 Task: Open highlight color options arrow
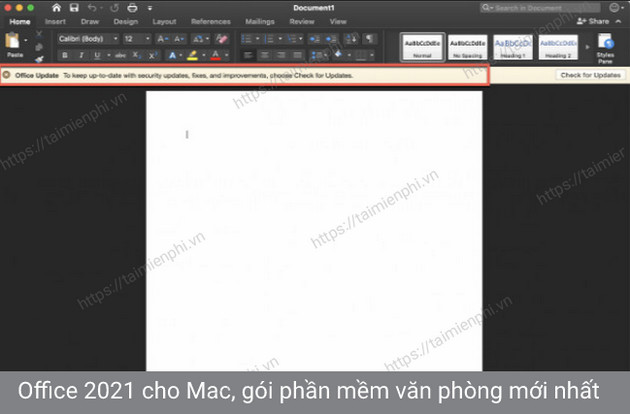pyautogui.click(x=204, y=55)
